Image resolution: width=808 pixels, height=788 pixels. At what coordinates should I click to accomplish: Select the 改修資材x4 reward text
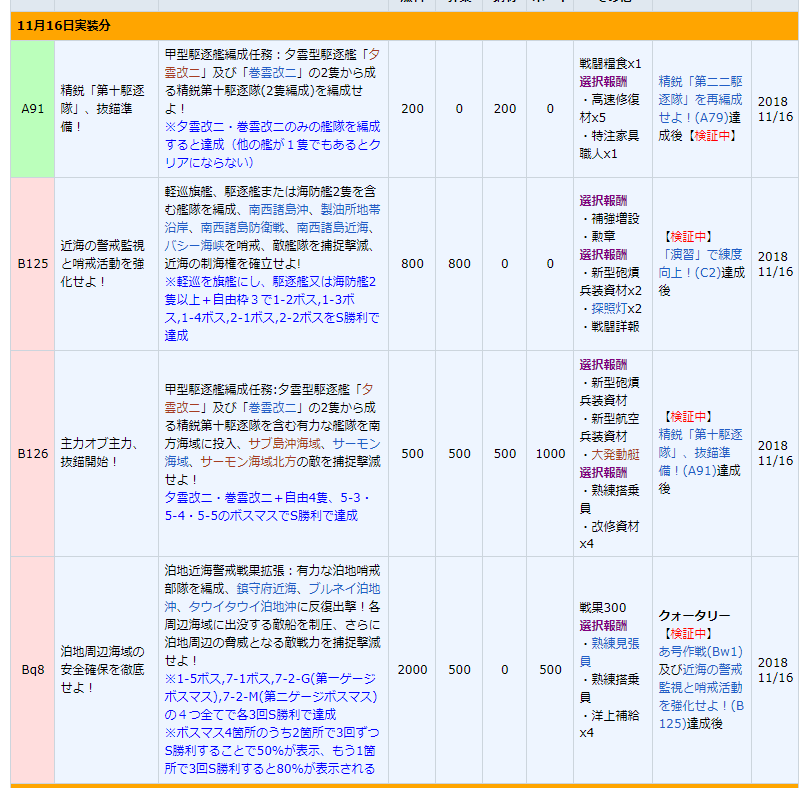[x=610, y=535]
